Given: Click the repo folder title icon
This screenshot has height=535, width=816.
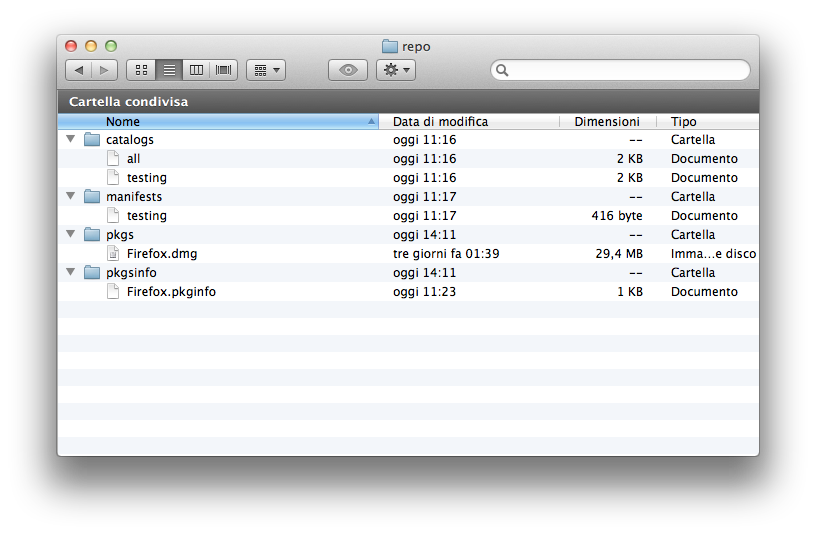Looking at the screenshot, I should tap(390, 46).
